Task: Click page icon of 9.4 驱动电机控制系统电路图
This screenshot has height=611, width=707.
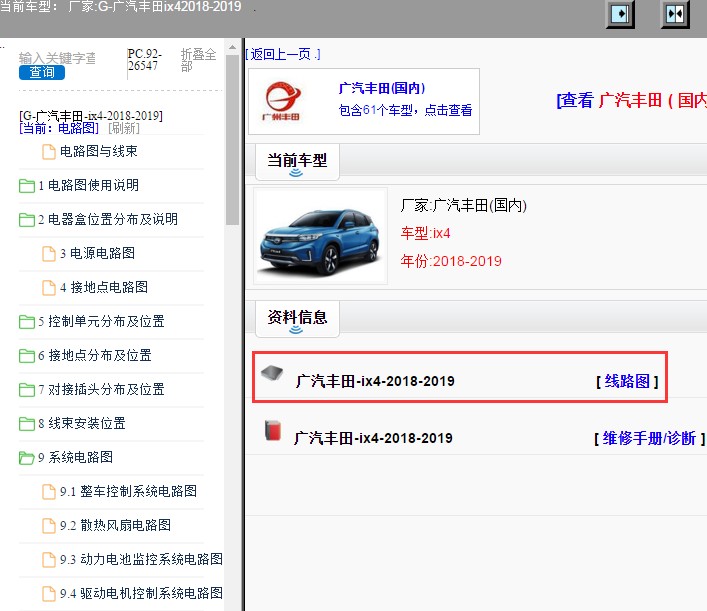Action: 49,594
